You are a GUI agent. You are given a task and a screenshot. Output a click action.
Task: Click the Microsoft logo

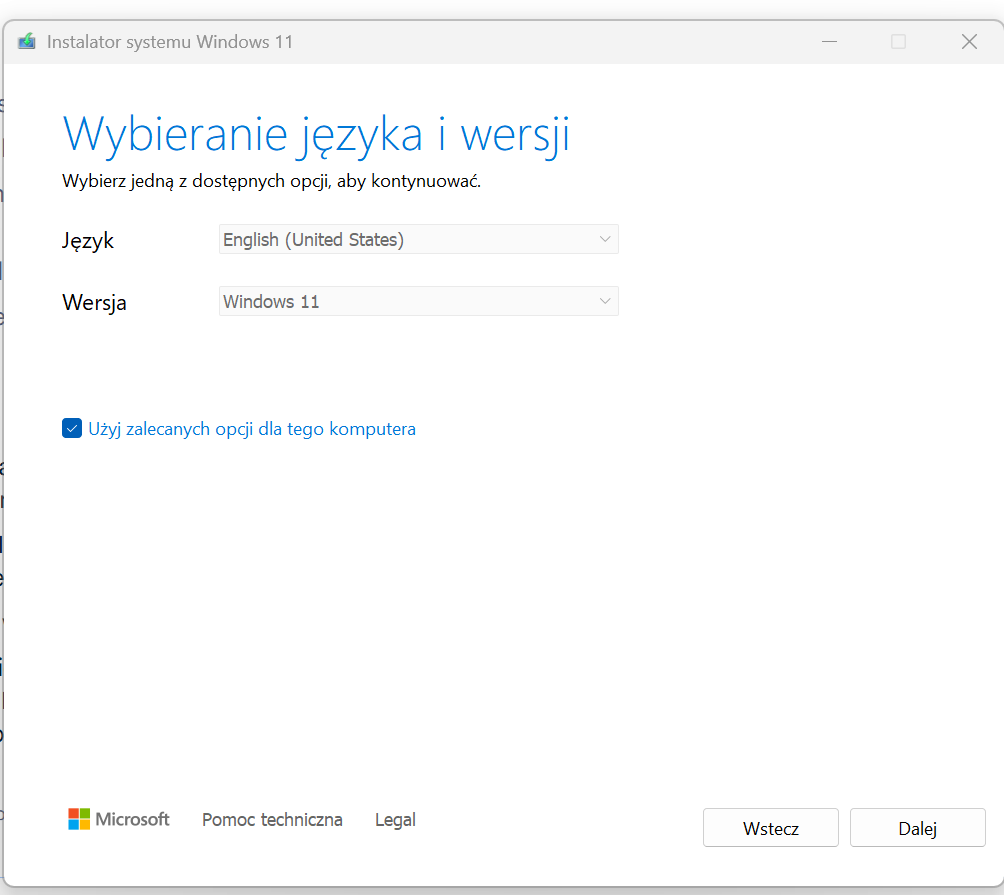pos(119,819)
